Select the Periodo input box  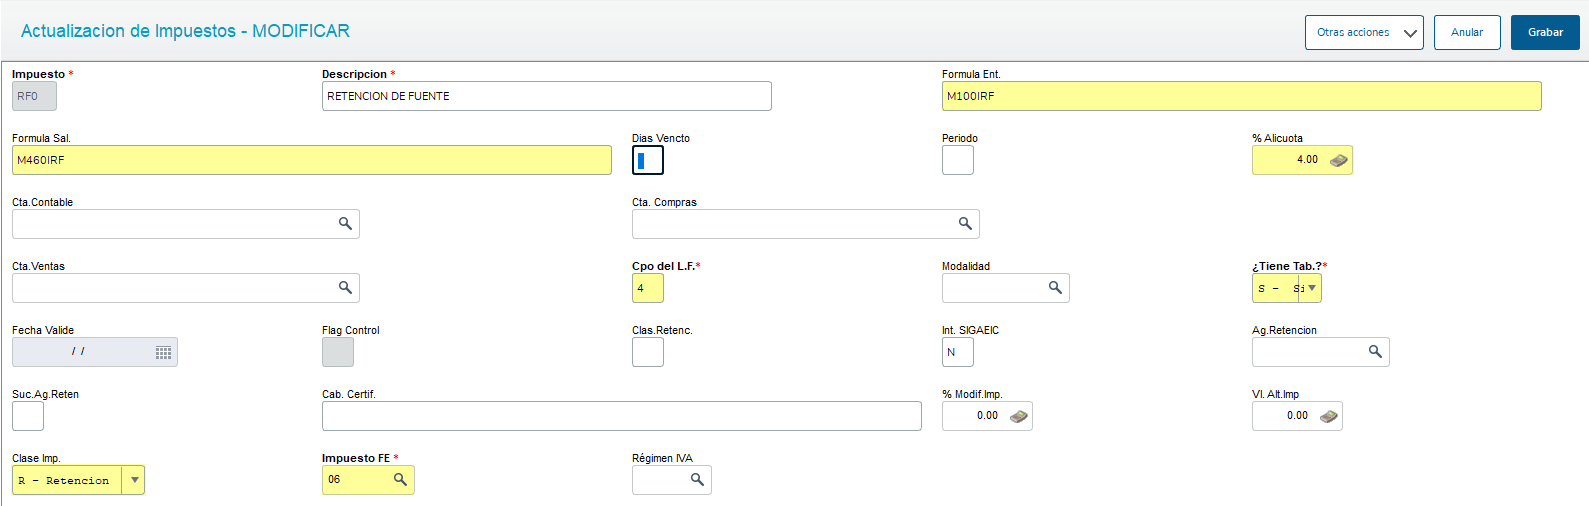[957, 160]
